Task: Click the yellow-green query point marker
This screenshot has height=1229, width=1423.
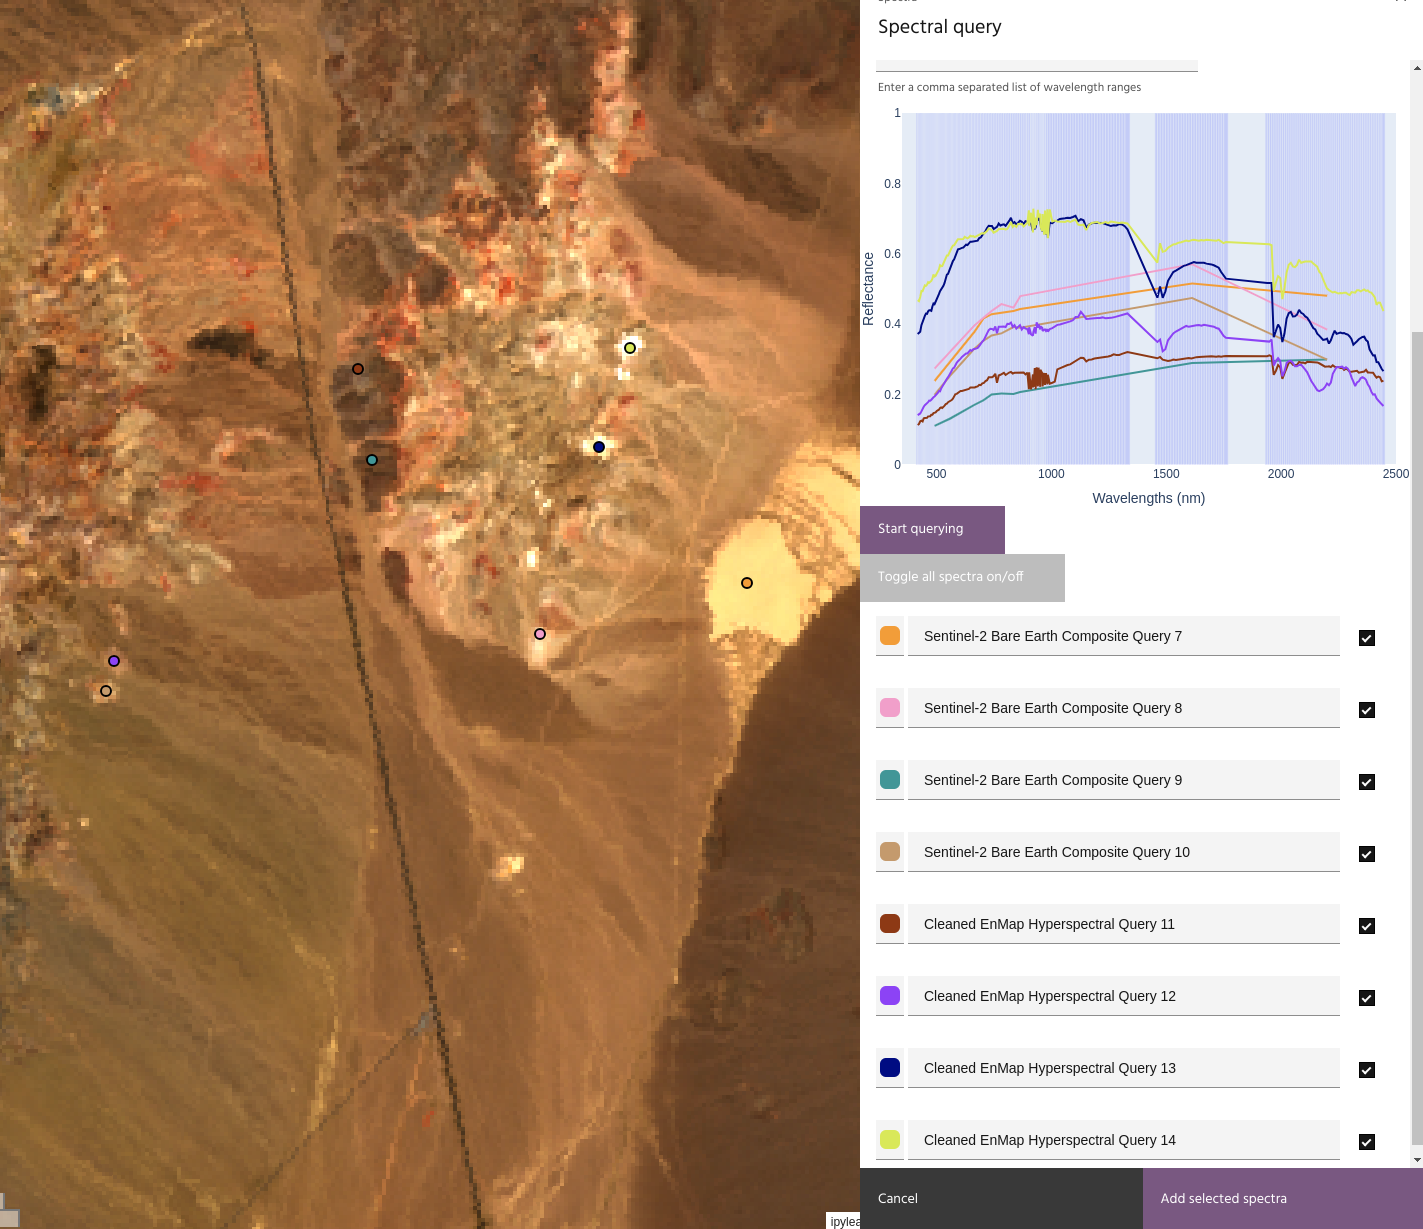Action: point(630,348)
